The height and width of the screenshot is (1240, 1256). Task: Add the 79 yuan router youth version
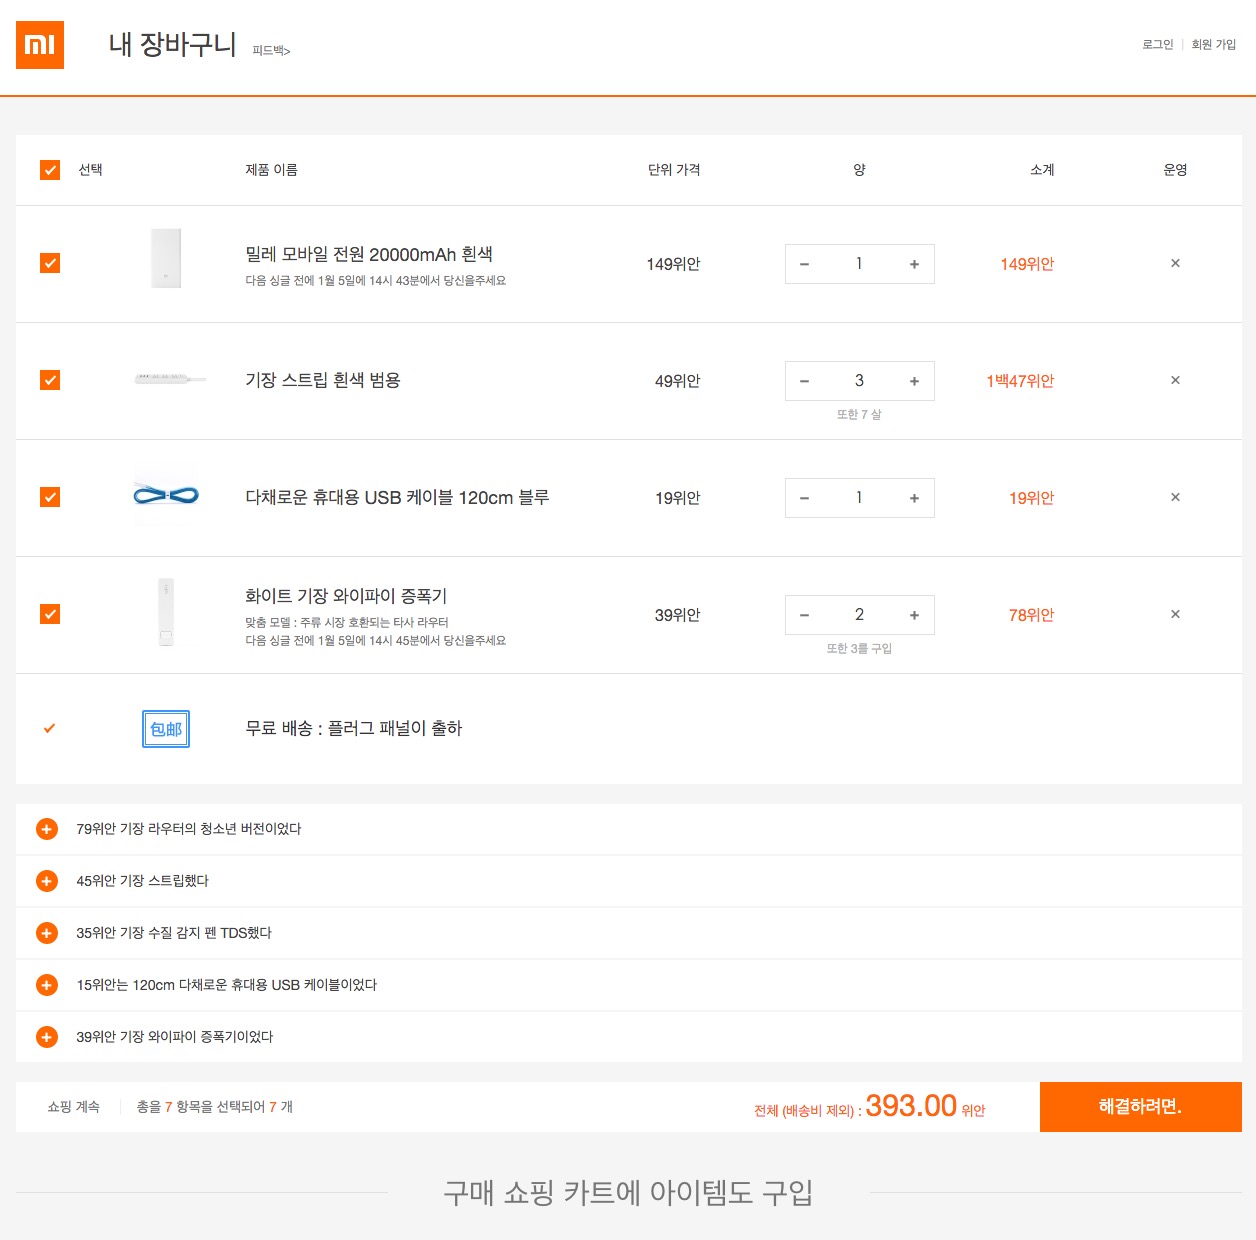click(x=47, y=829)
